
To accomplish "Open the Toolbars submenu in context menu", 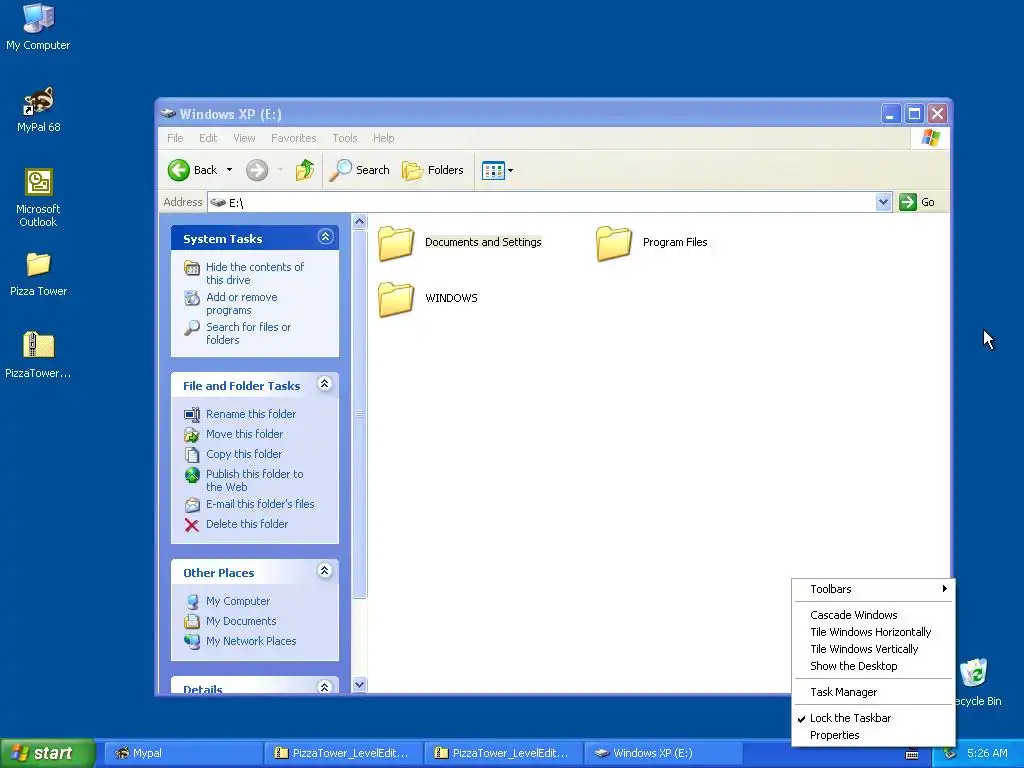I will (874, 589).
